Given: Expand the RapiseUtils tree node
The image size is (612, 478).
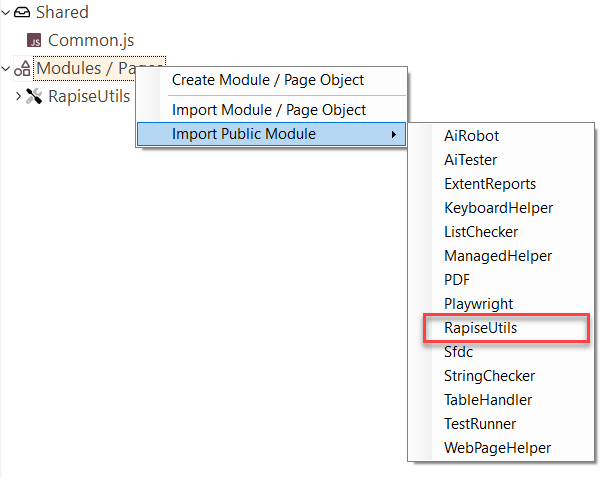Looking at the screenshot, I should pyautogui.click(x=18, y=96).
